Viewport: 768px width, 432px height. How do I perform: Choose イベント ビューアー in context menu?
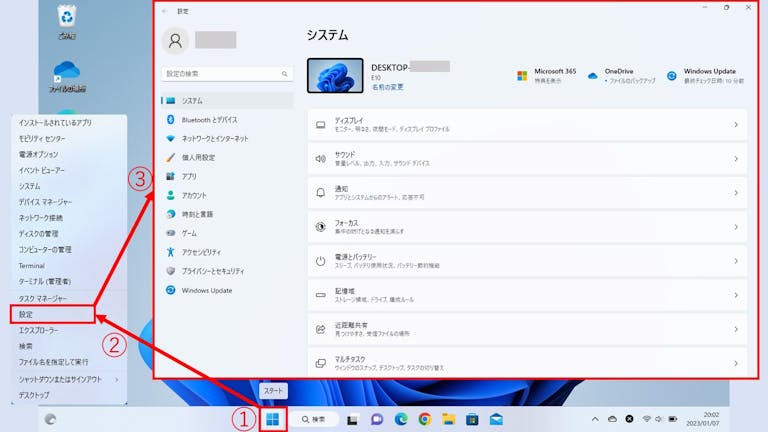[69, 170]
